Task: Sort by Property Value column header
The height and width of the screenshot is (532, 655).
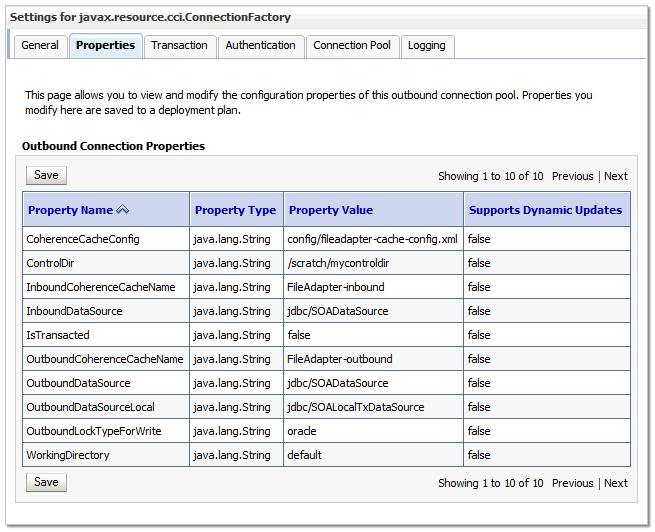Action: (331, 211)
